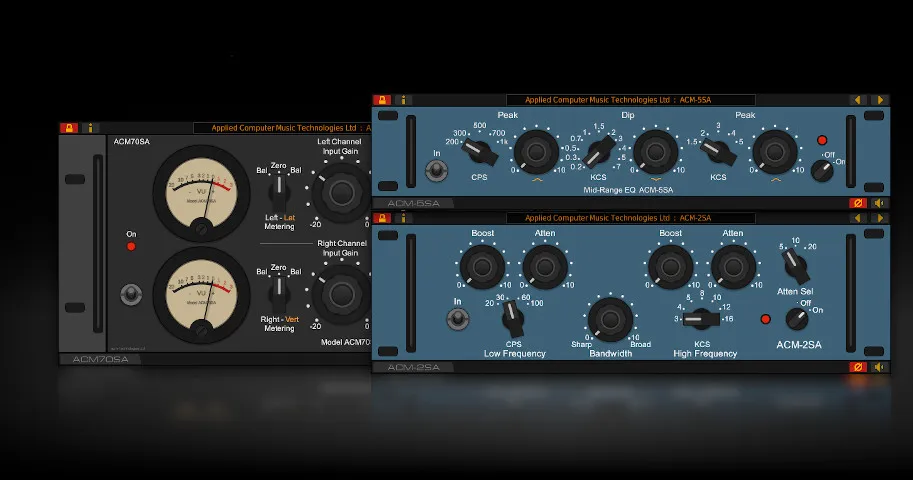Turn the Off/On power knob on ACM-5SA
This screenshot has height=480, width=913.
tap(822, 170)
